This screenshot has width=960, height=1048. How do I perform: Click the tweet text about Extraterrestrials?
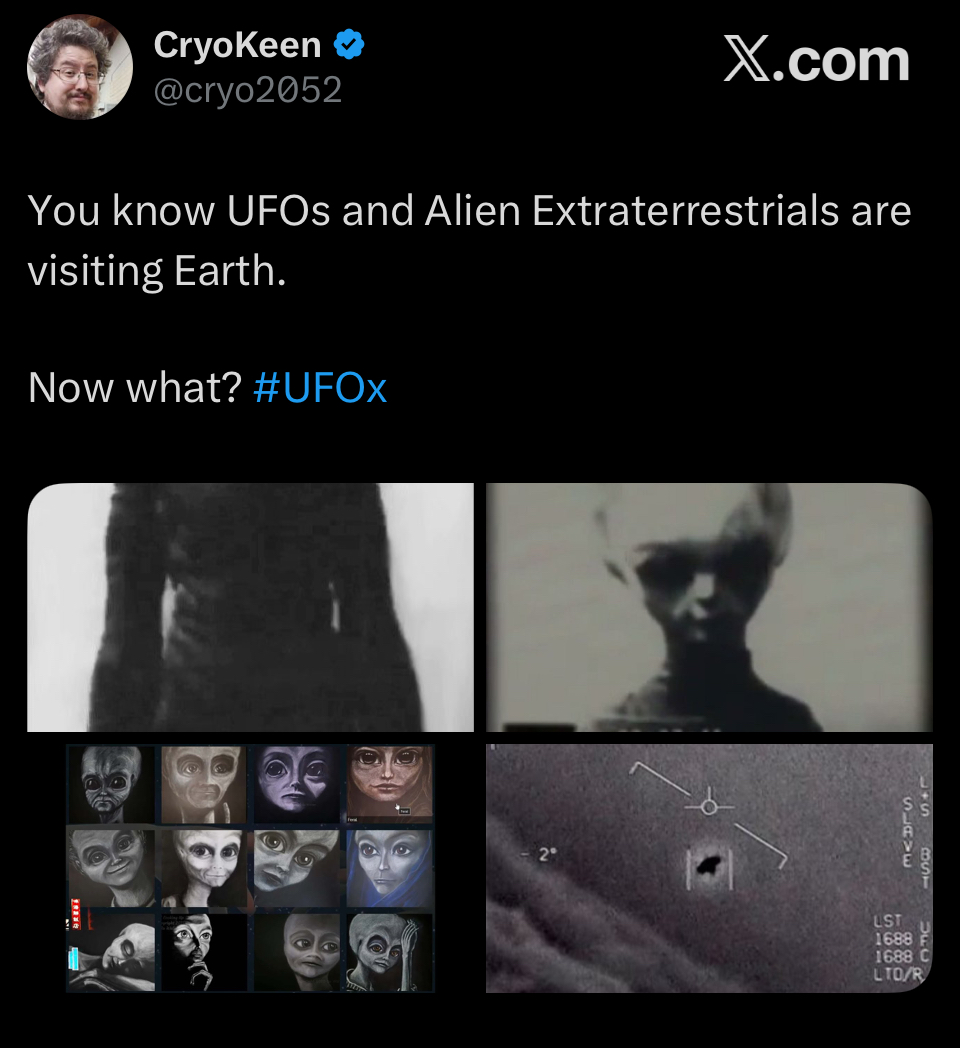coord(469,241)
